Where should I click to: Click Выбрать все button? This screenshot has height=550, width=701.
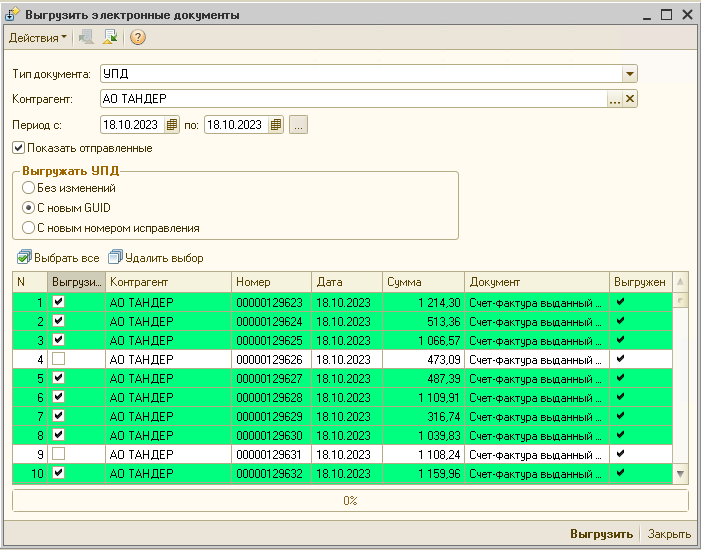point(58,258)
